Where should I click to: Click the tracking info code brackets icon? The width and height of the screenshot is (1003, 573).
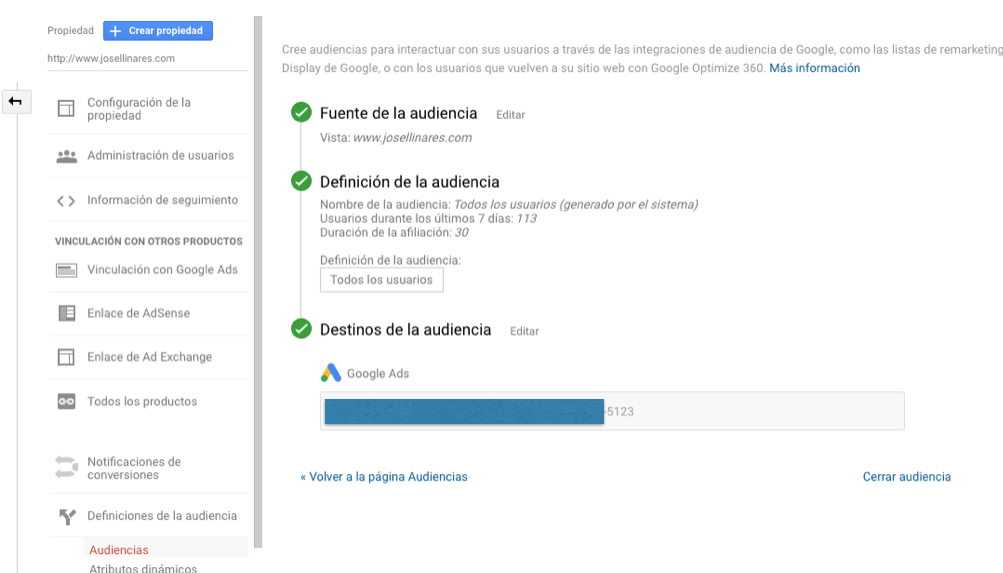point(66,200)
